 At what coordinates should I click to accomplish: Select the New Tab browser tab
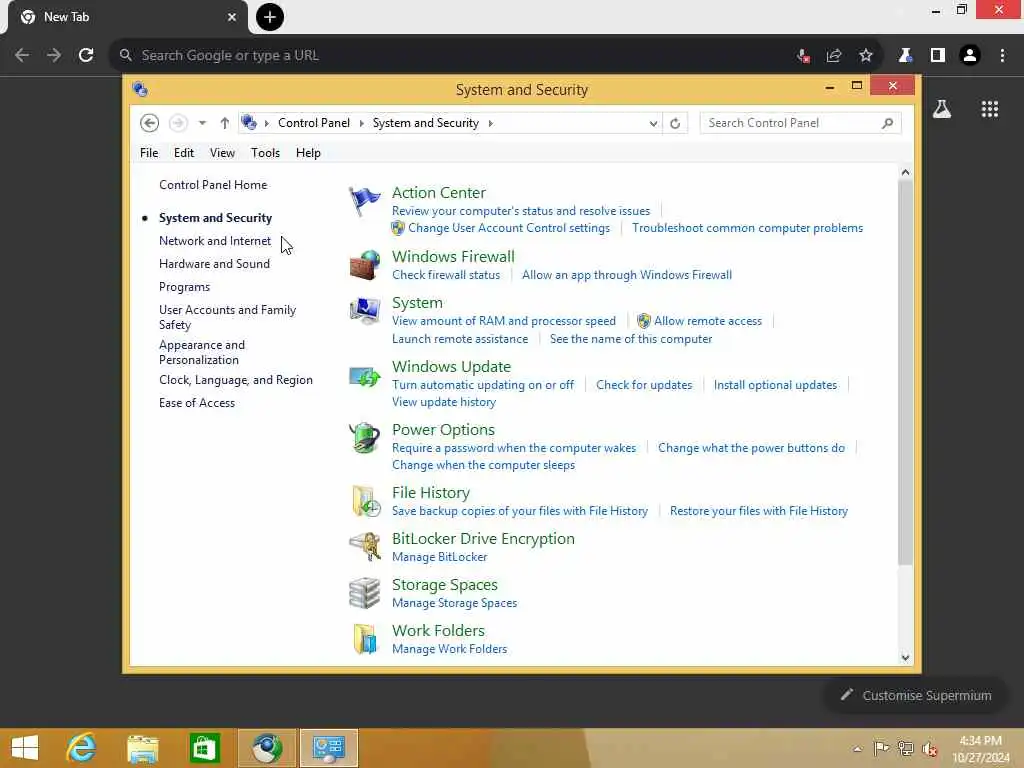point(128,18)
